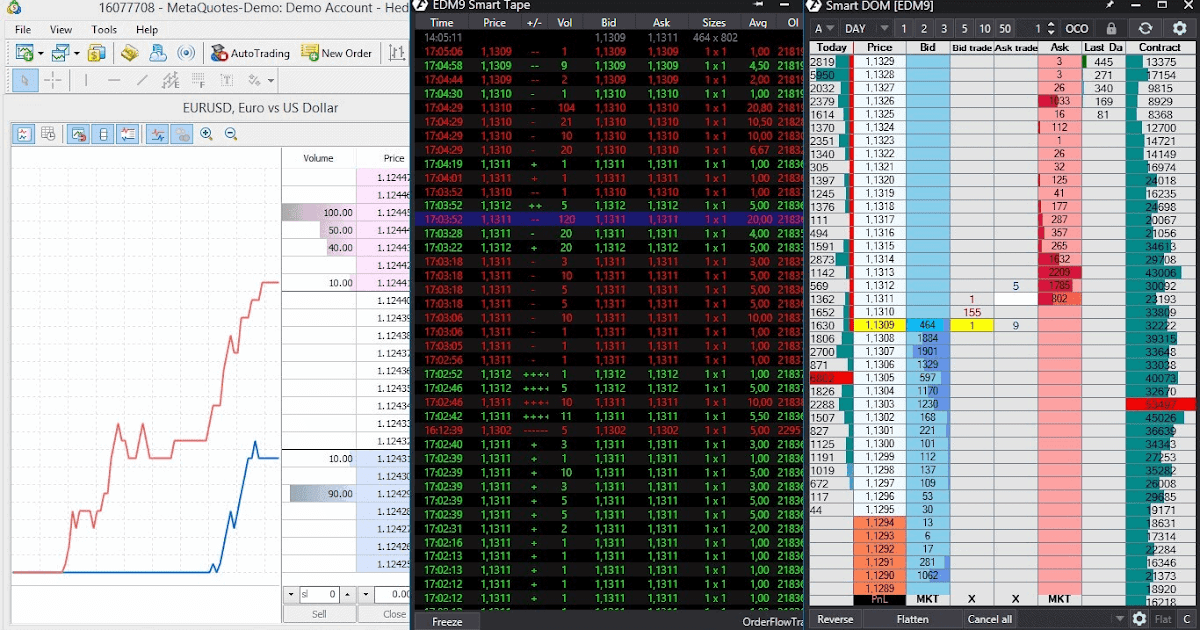Click the Flatten button in Smart DOM
1200x630 pixels.
point(913,619)
